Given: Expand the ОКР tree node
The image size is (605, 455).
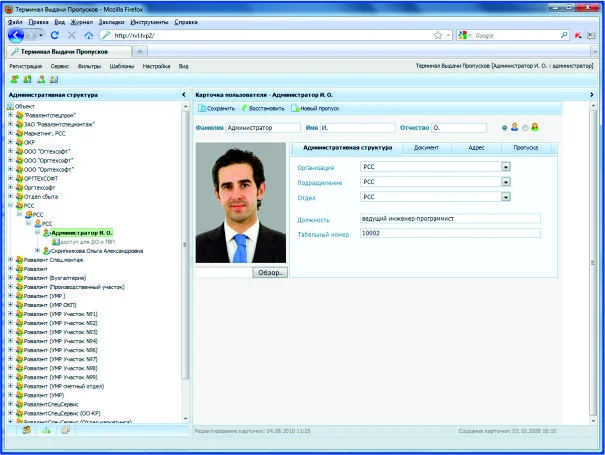Looking at the screenshot, I should point(10,142).
